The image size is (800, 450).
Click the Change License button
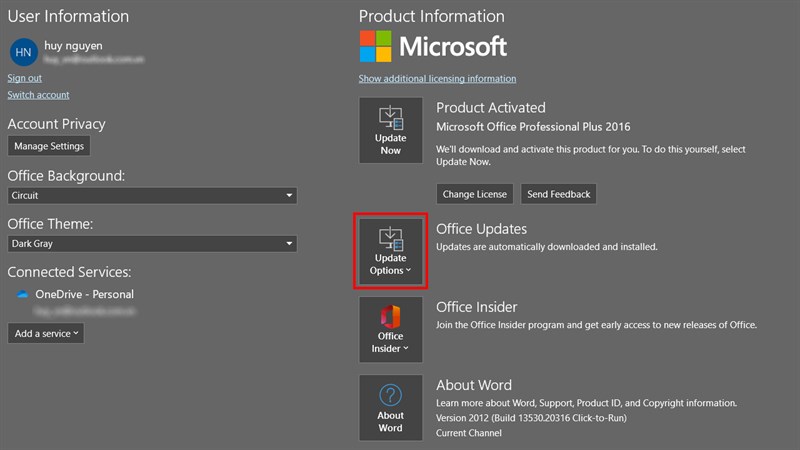click(x=474, y=194)
